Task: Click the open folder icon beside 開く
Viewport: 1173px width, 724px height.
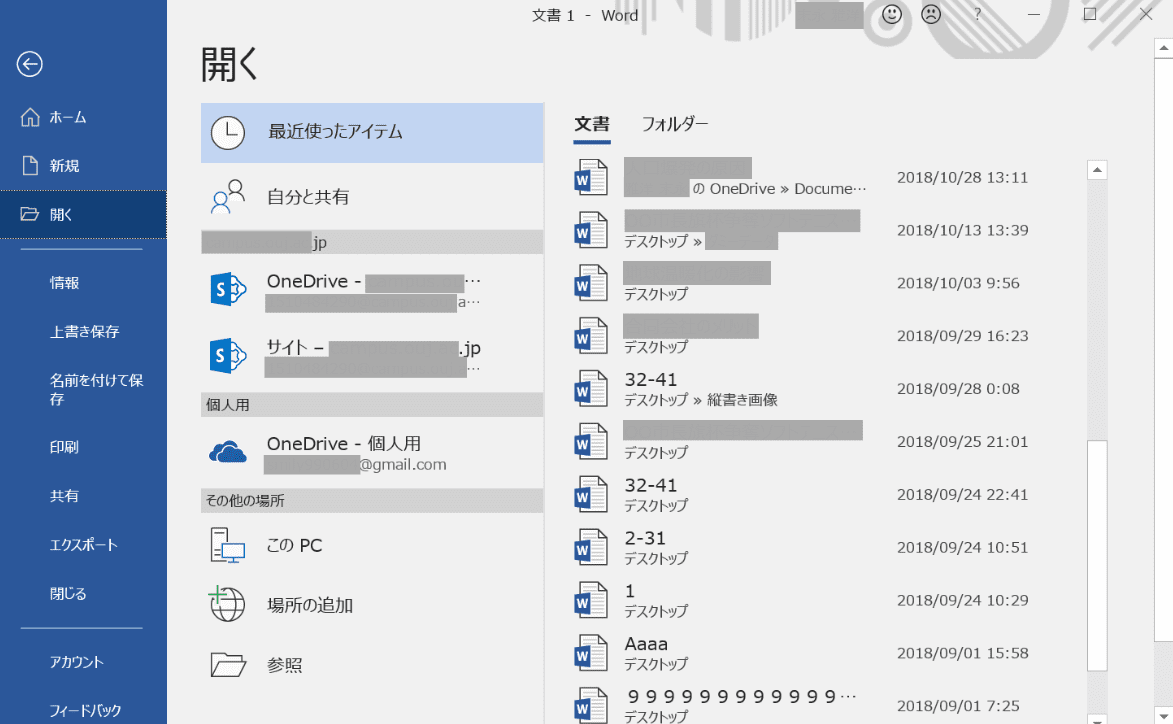Action: tap(30, 215)
